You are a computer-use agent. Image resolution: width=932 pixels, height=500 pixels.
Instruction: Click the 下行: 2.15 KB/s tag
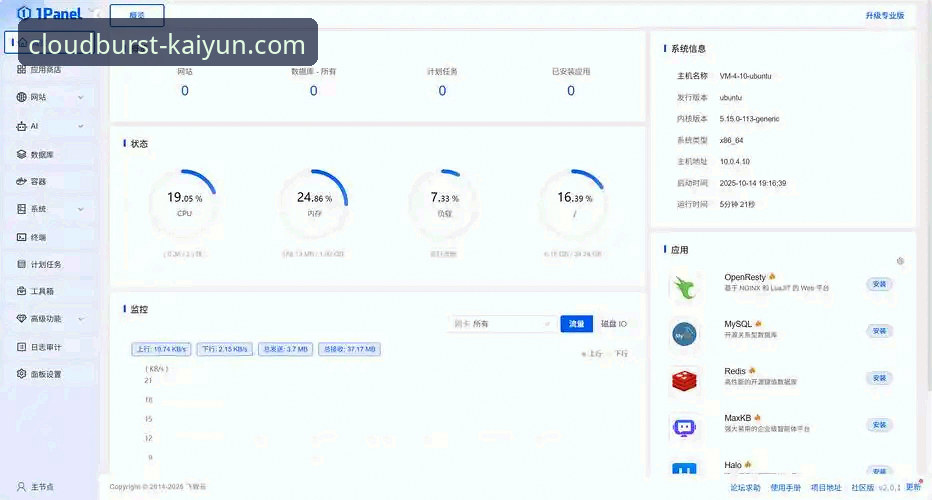(225, 350)
